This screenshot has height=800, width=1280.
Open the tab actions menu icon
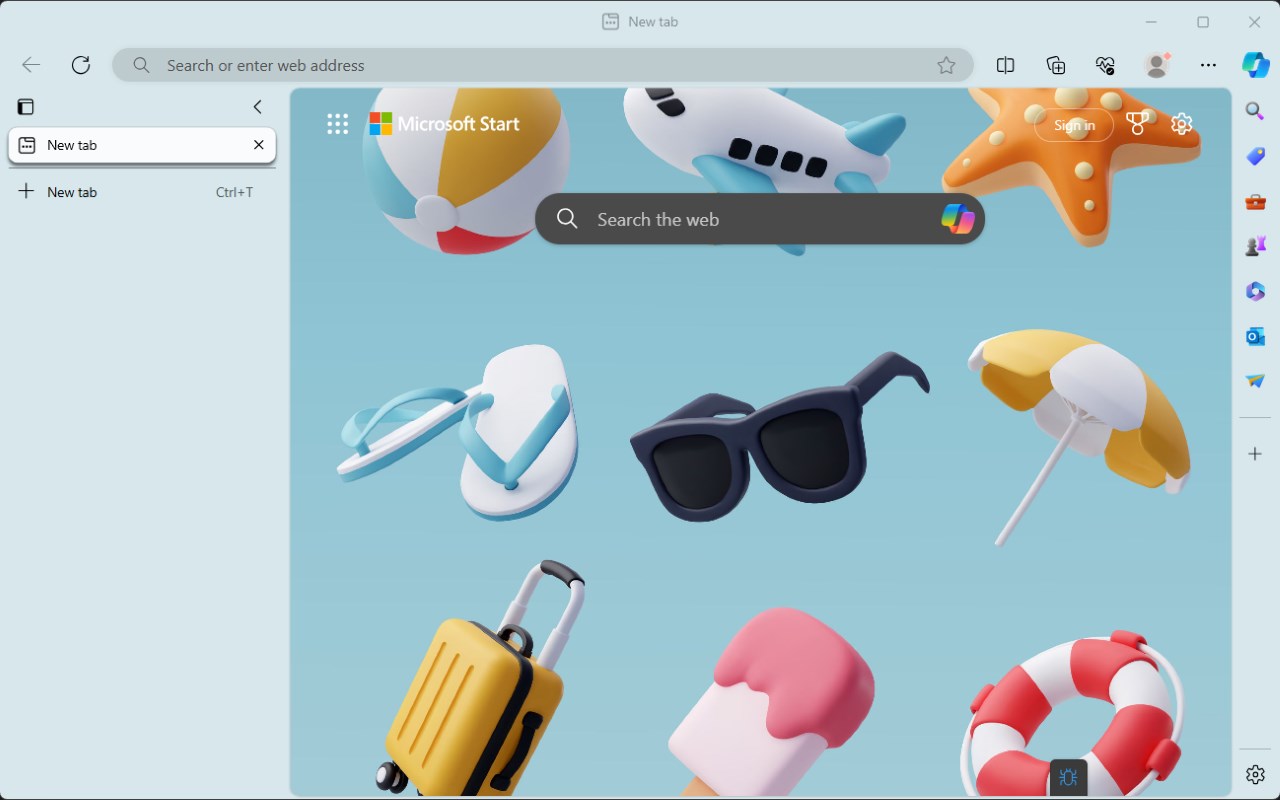[26, 107]
